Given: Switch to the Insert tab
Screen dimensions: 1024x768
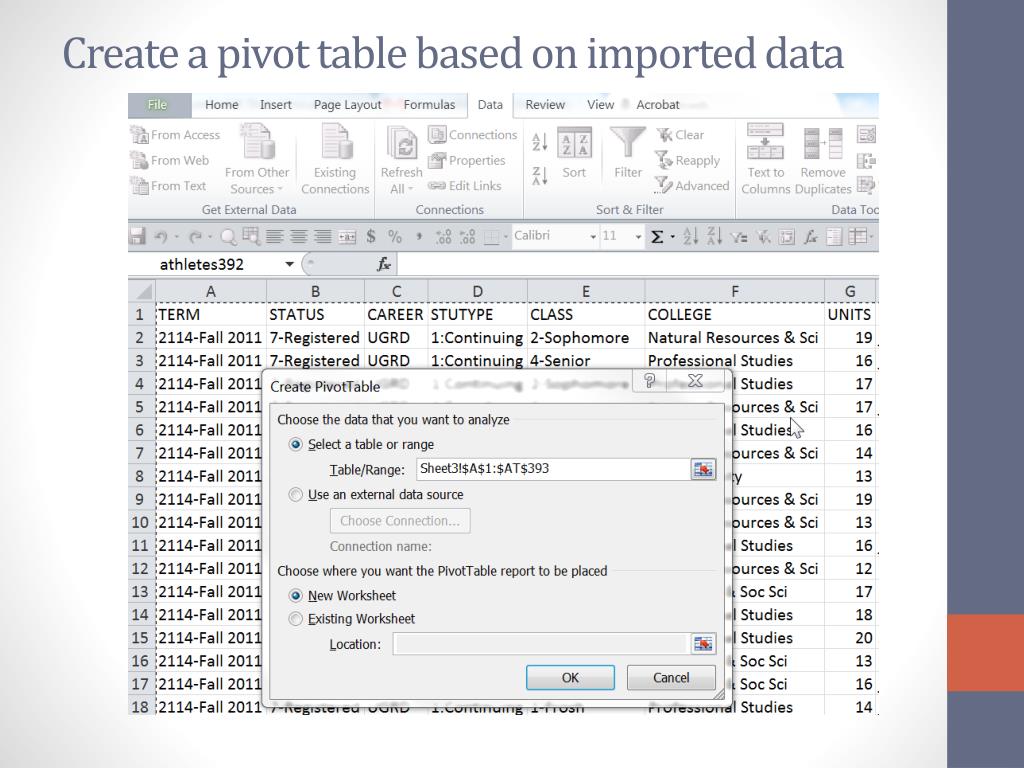Looking at the screenshot, I should pyautogui.click(x=276, y=104).
